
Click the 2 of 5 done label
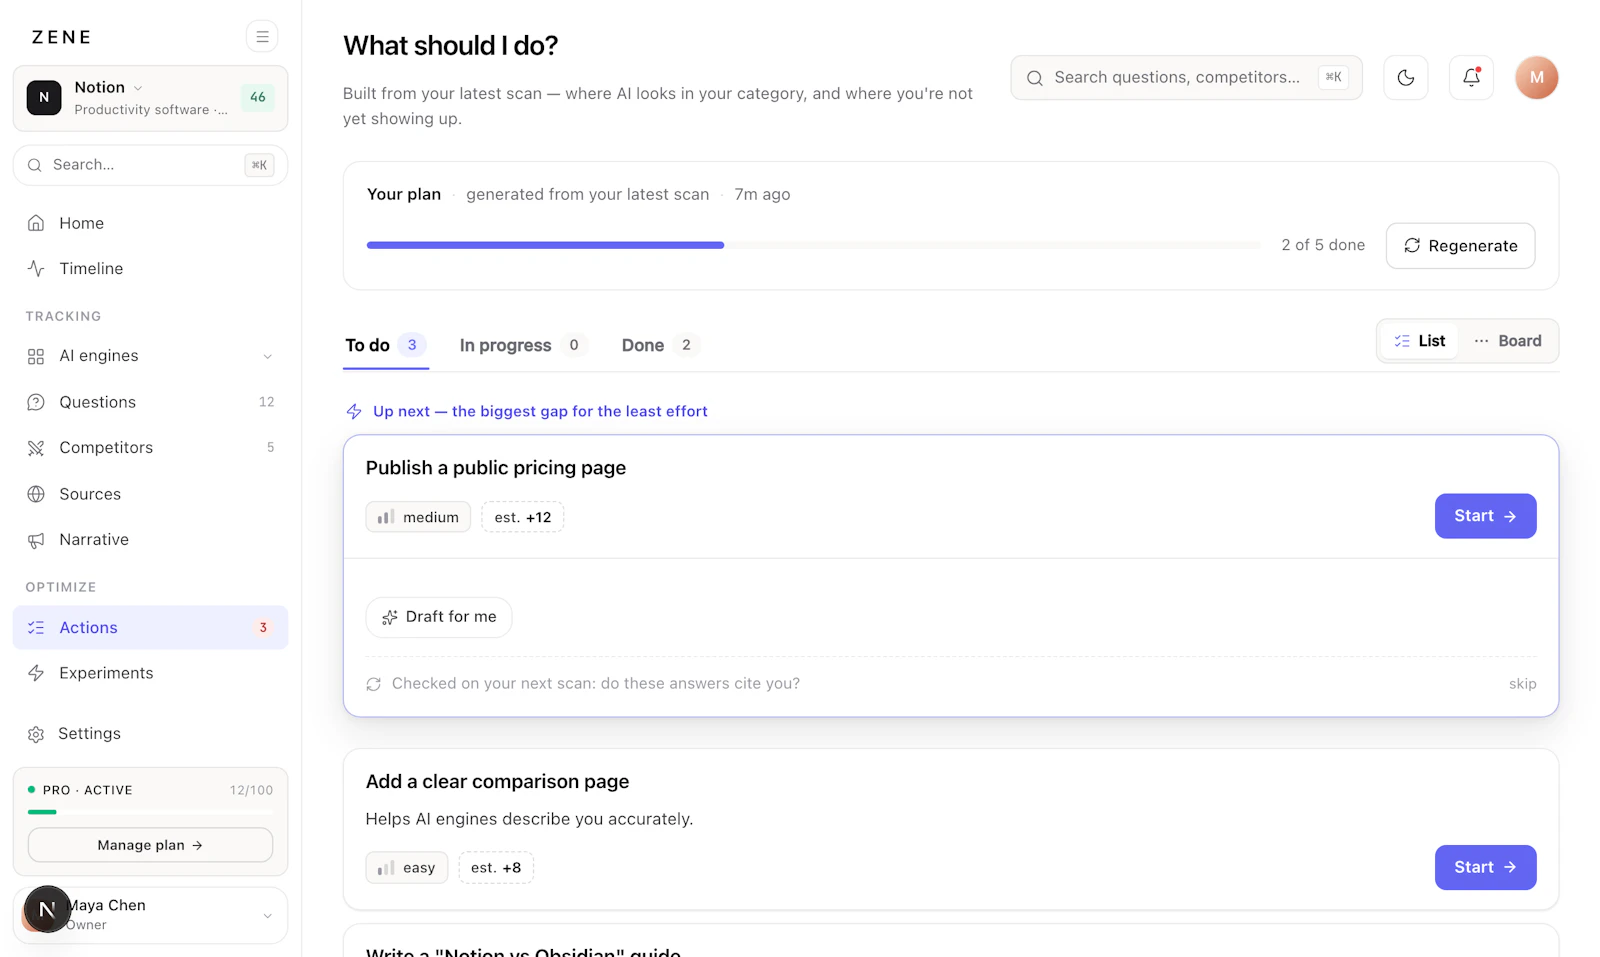pos(1323,245)
